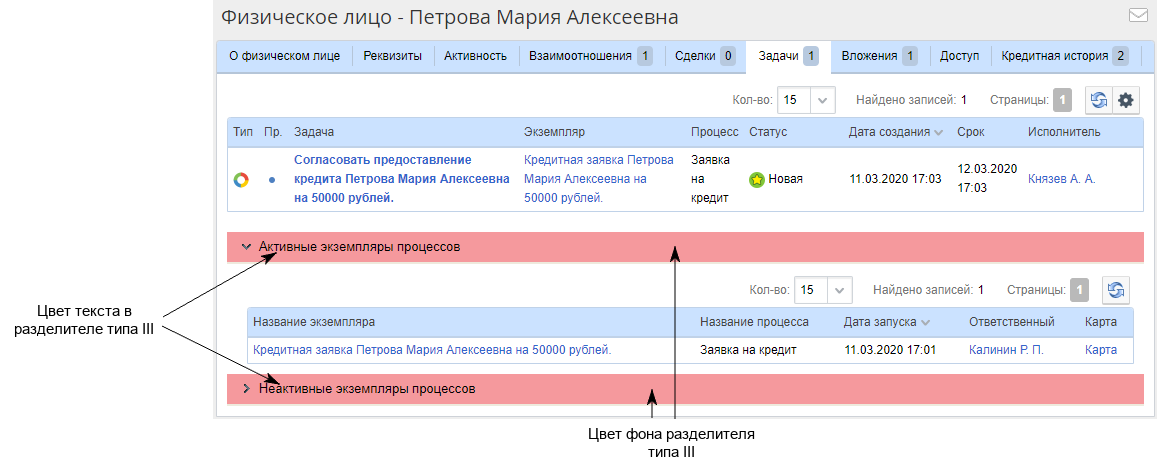The image size is (1157, 468).
Task: Click the Князев А. А. executor link
Action: click(1061, 179)
